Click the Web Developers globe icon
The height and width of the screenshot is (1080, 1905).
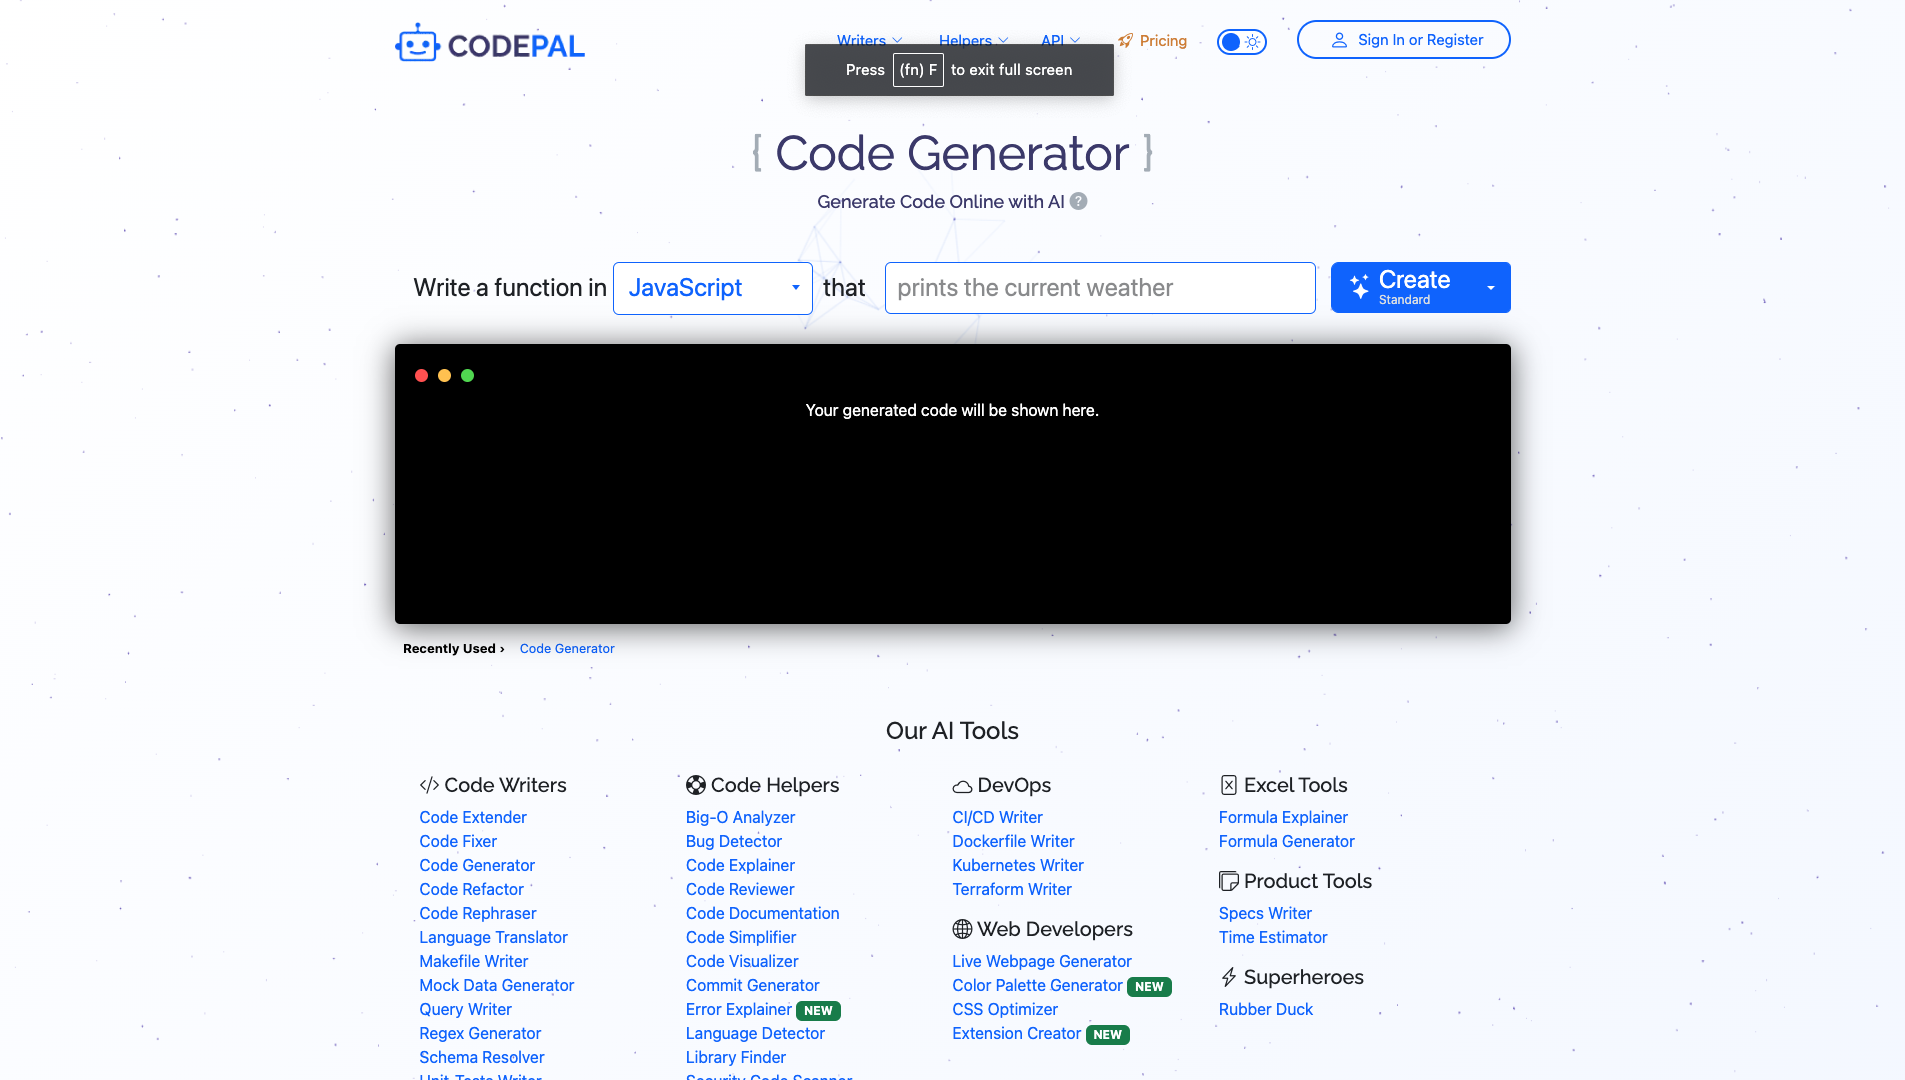pyautogui.click(x=962, y=929)
